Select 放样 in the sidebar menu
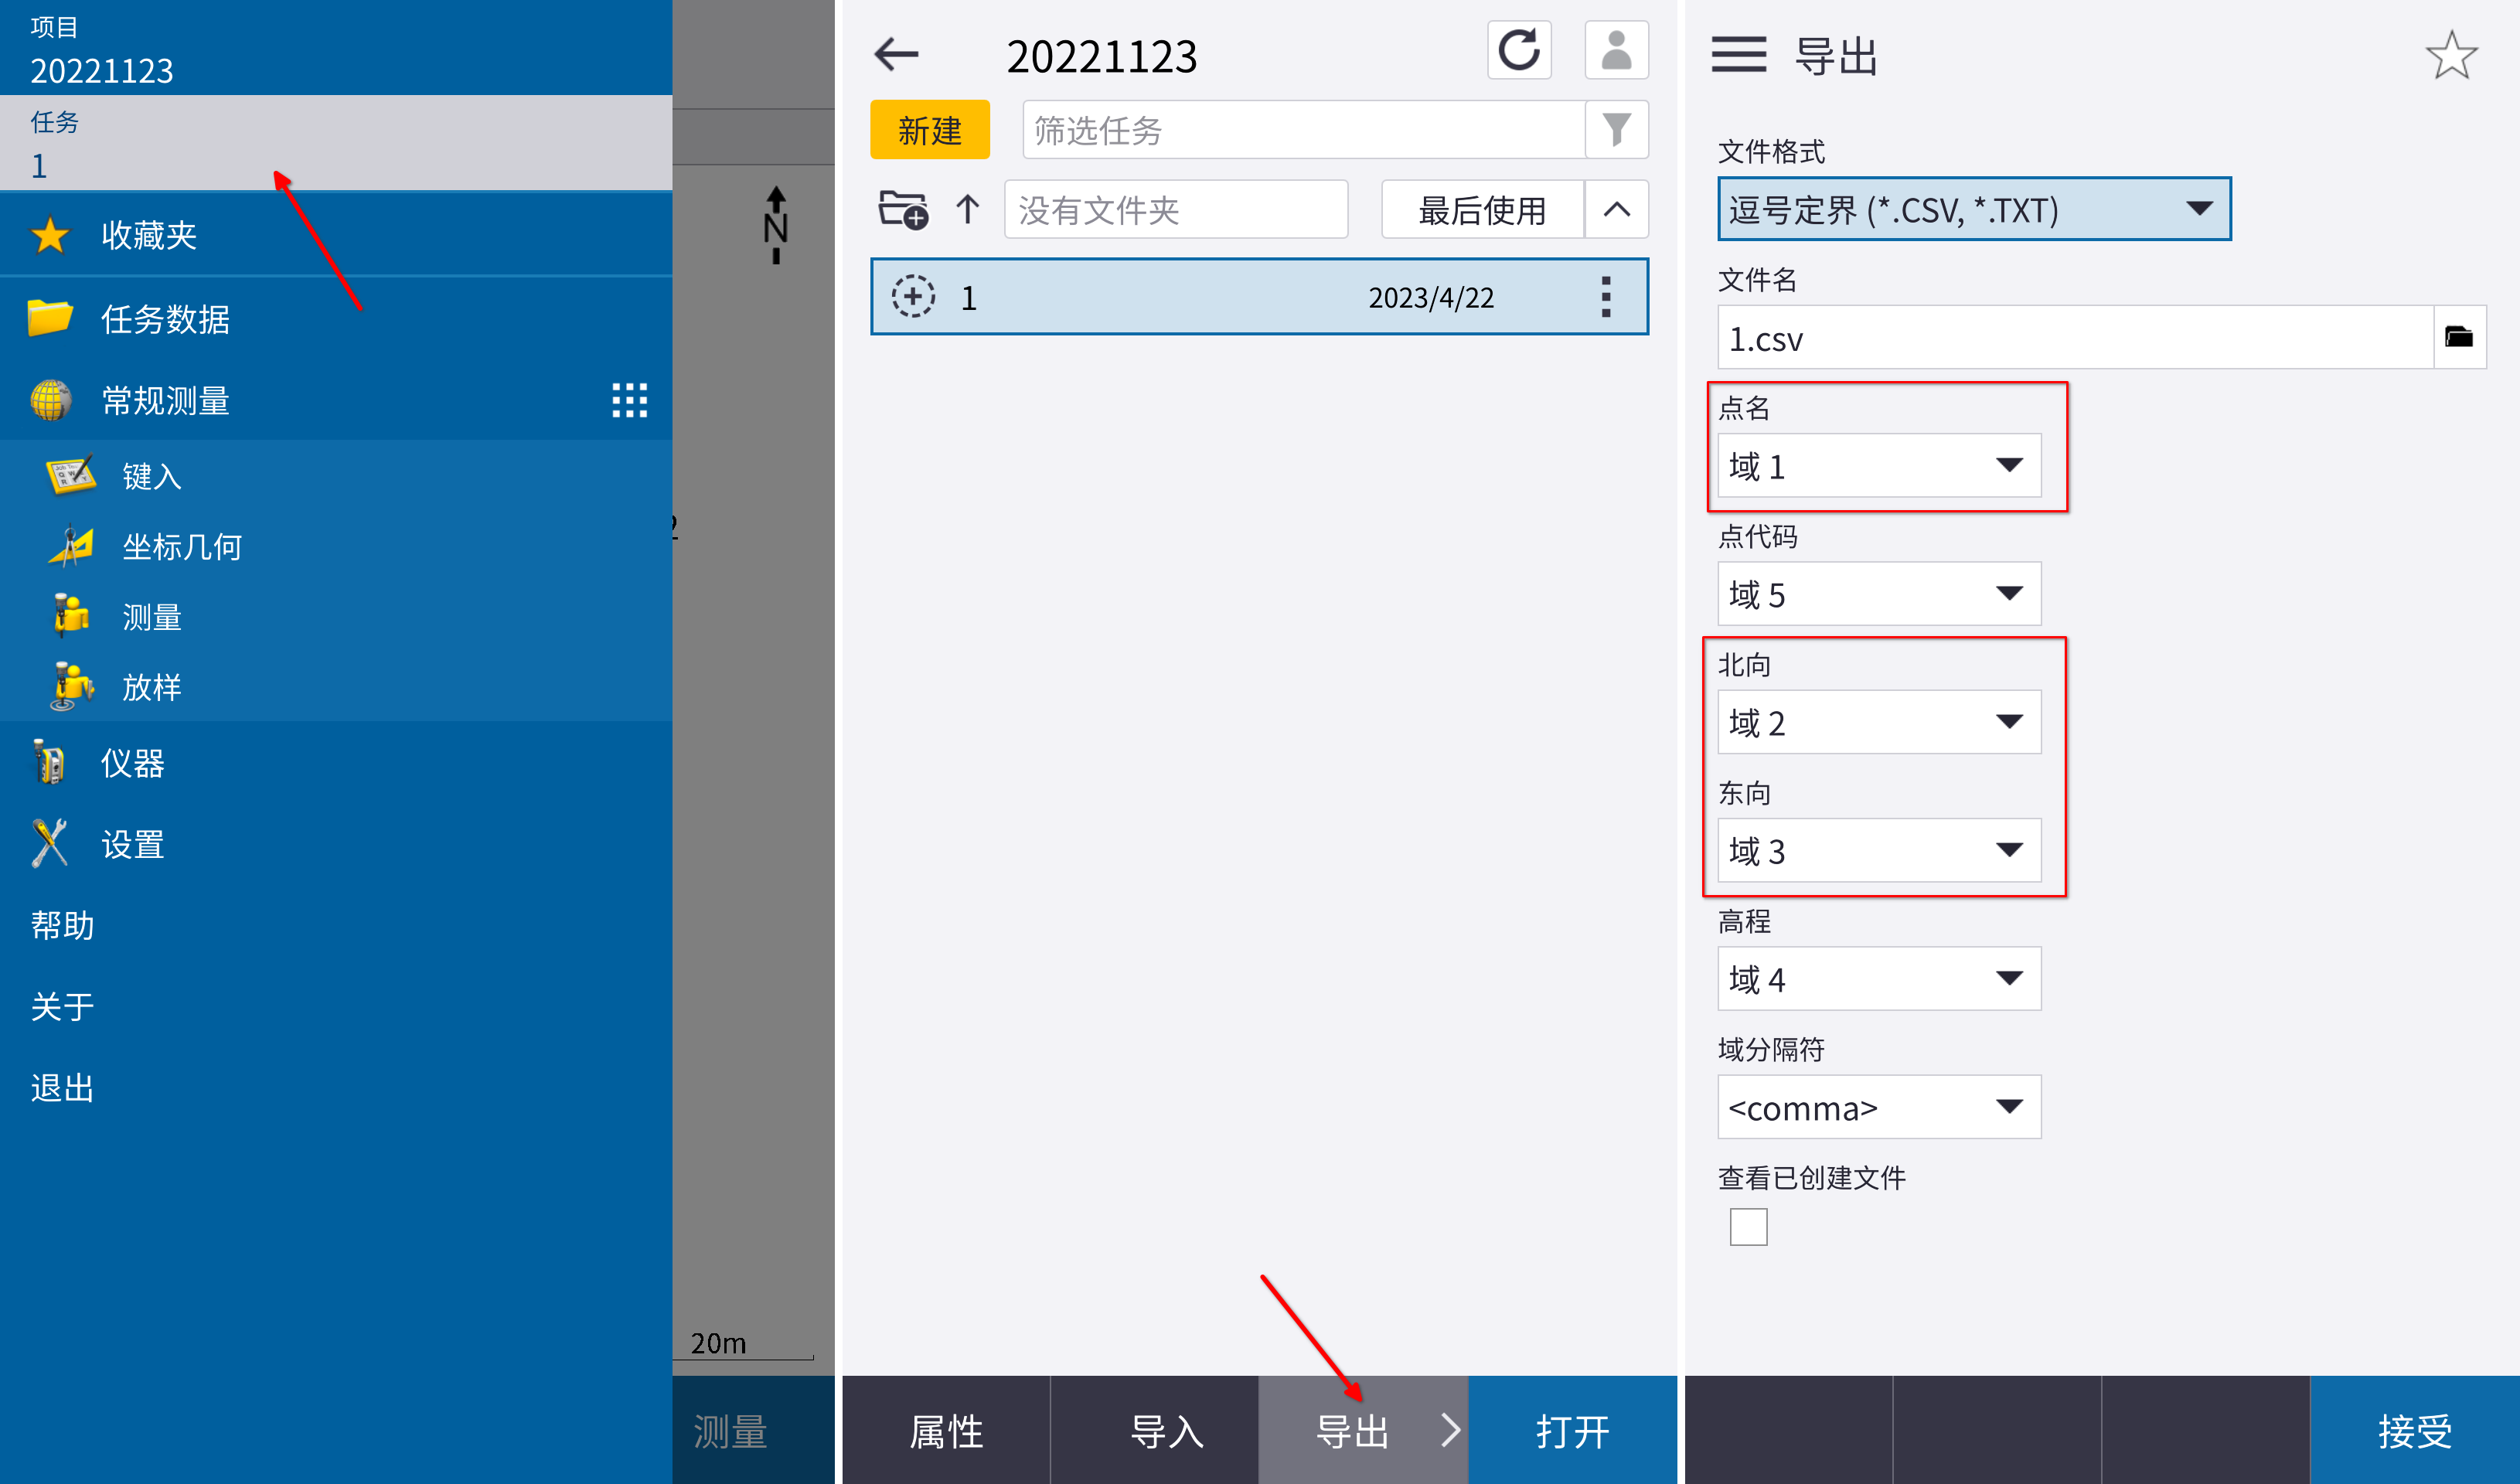Viewport: 2520px width, 1484px height. [151, 687]
